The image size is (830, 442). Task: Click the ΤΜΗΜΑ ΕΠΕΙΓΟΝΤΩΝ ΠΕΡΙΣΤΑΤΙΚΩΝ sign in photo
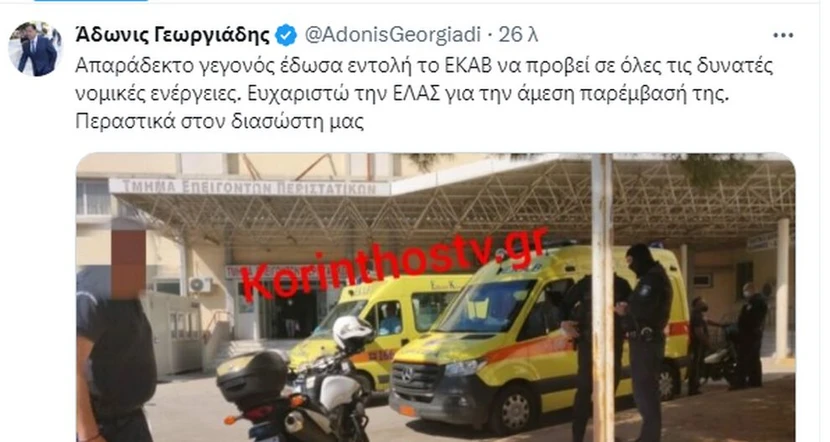pyautogui.click(x=250, y=187)
